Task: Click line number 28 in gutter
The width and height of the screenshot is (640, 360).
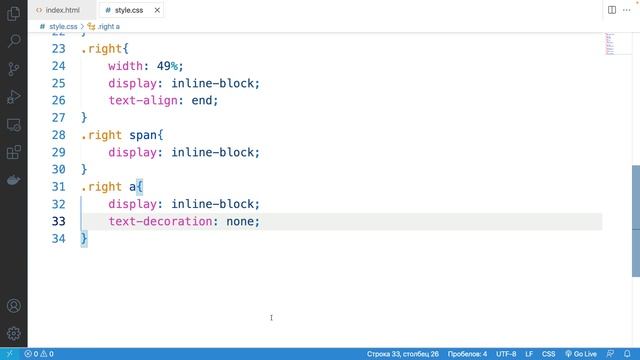Action: click(x=58, y=135)
